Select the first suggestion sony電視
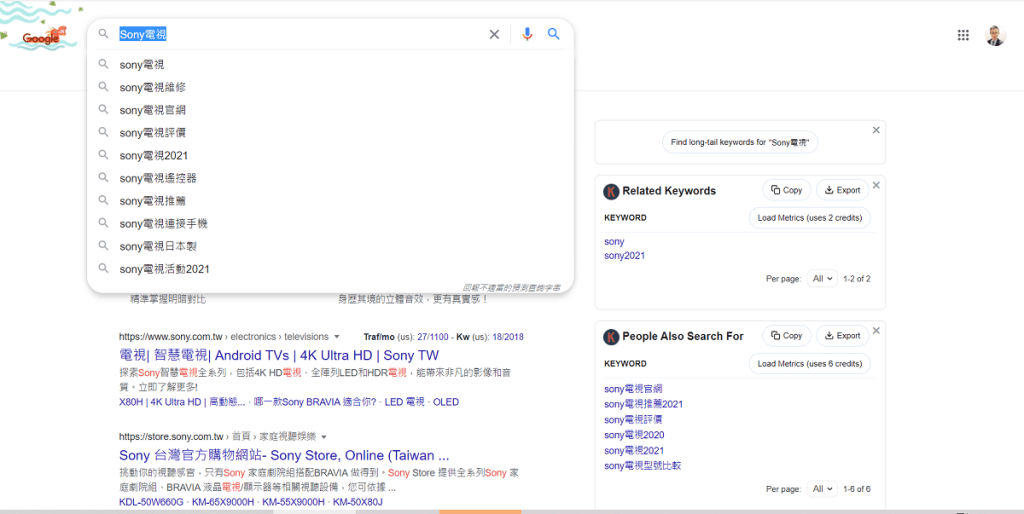Image resolution: width=1024 pixels, height=514 pixels. pos(330,65)
